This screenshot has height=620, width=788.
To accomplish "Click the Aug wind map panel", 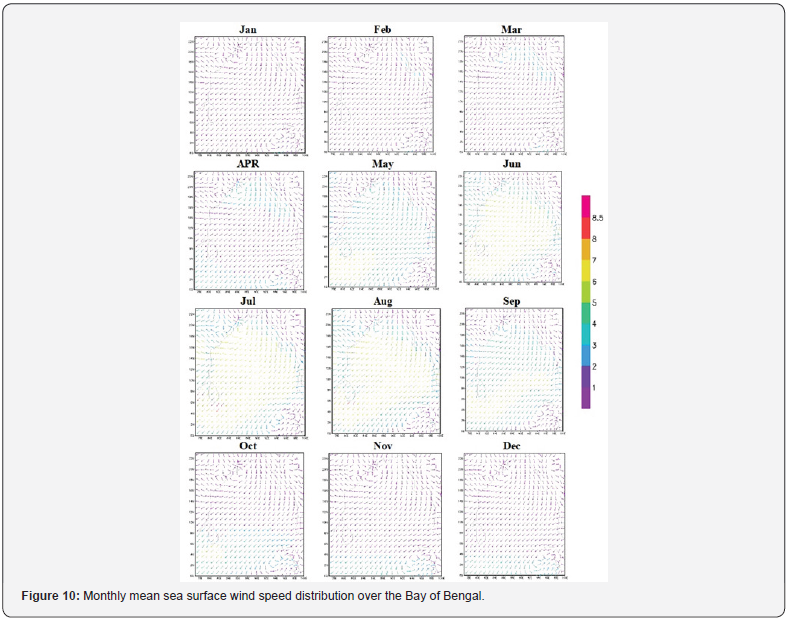I will [x=385, y=371].
